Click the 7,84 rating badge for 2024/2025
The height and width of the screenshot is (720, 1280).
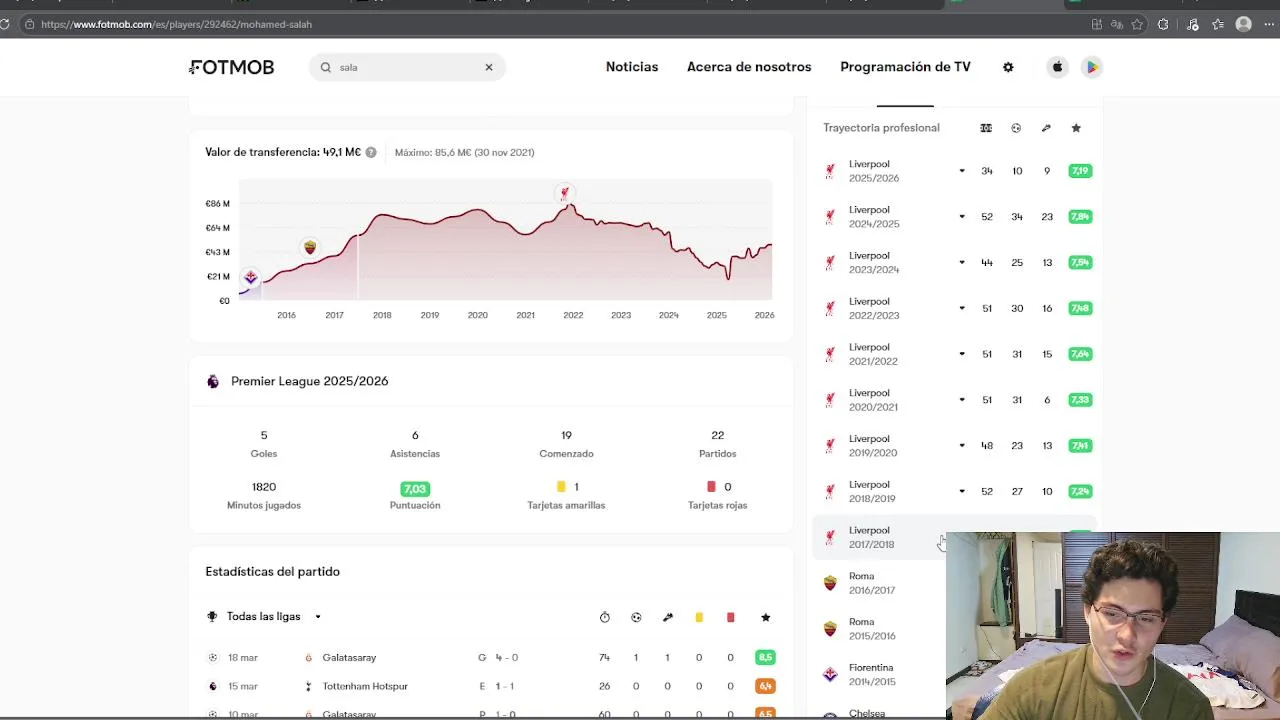pyautogui.click(x=1080, y=217)
